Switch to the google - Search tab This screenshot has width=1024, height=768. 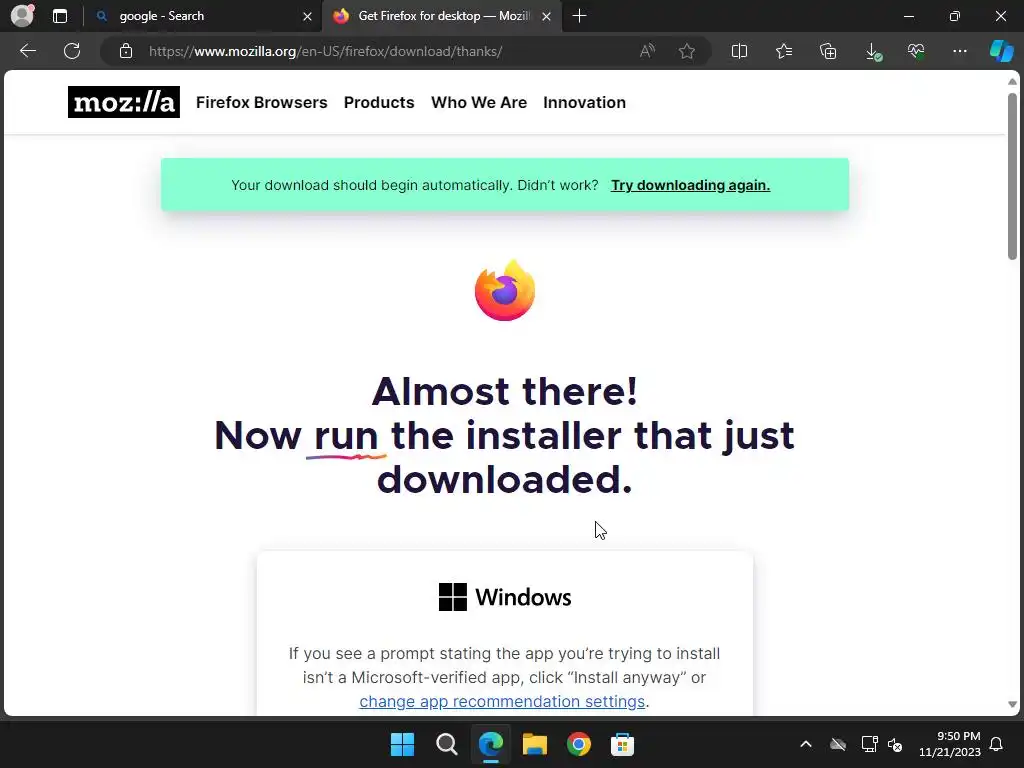click(x=202, y=16)
